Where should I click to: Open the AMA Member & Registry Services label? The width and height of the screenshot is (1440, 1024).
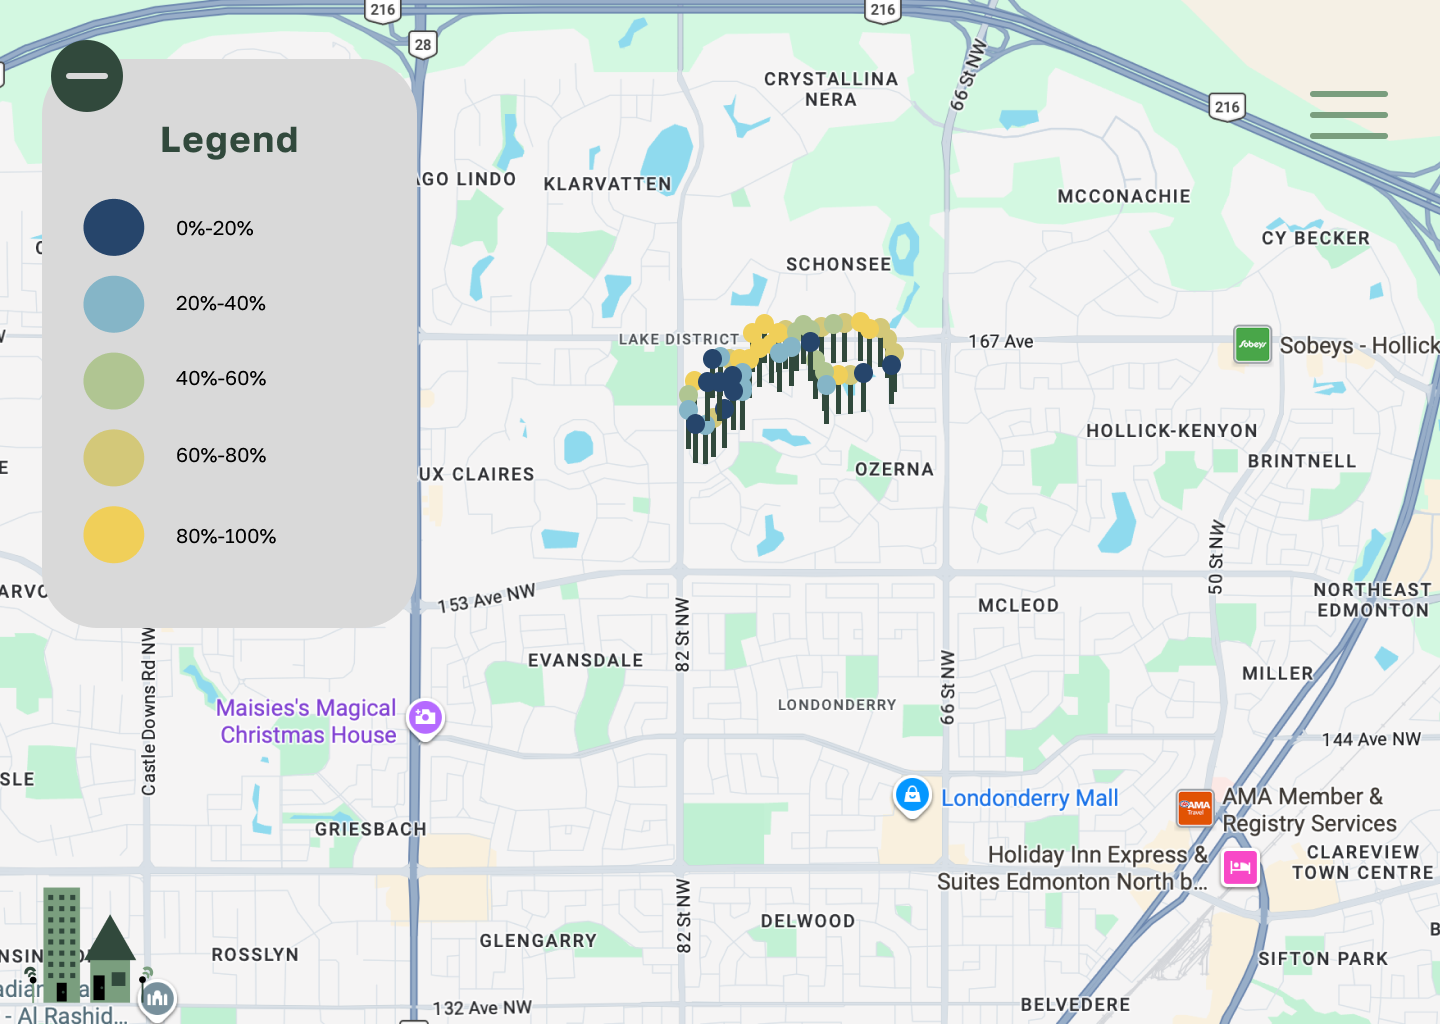click(1309, 810)
